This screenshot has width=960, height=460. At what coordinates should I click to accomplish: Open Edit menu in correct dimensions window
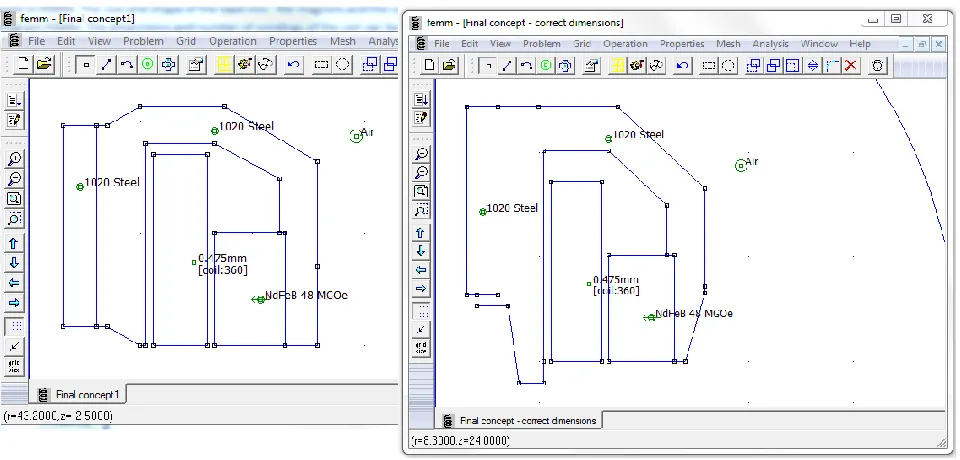pyautogui.click(x=470, y=43)
